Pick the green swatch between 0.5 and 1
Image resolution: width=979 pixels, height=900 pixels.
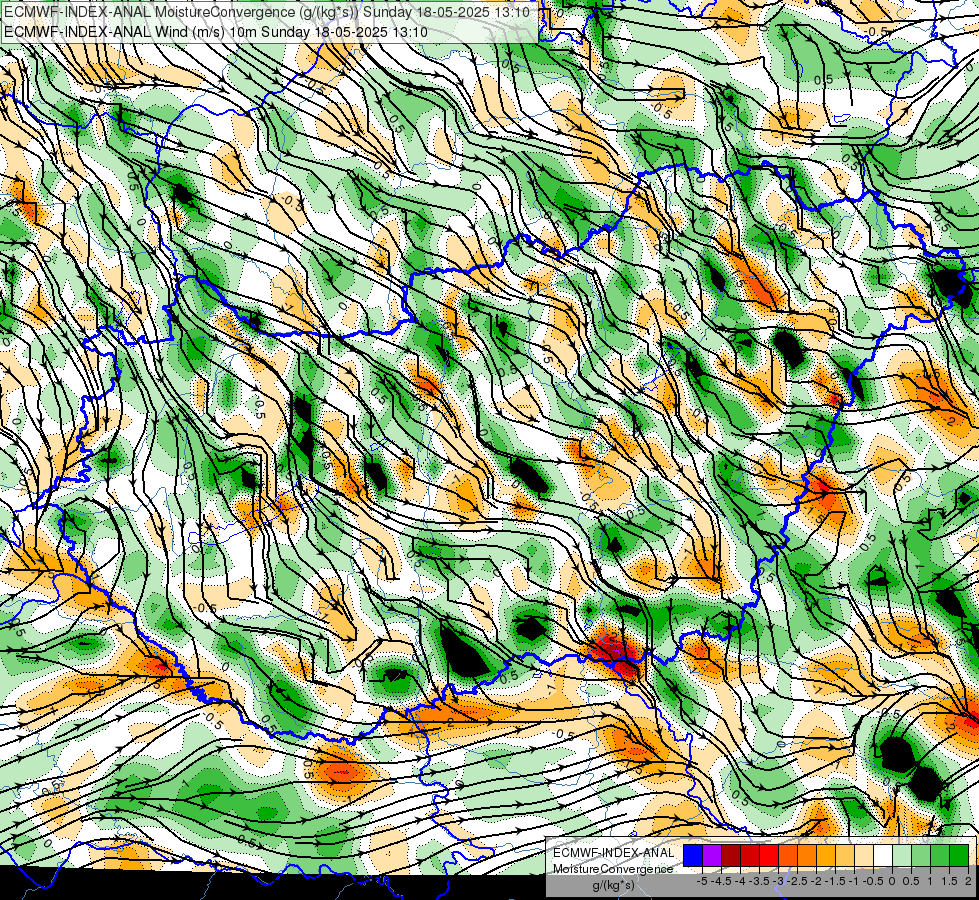921,856
